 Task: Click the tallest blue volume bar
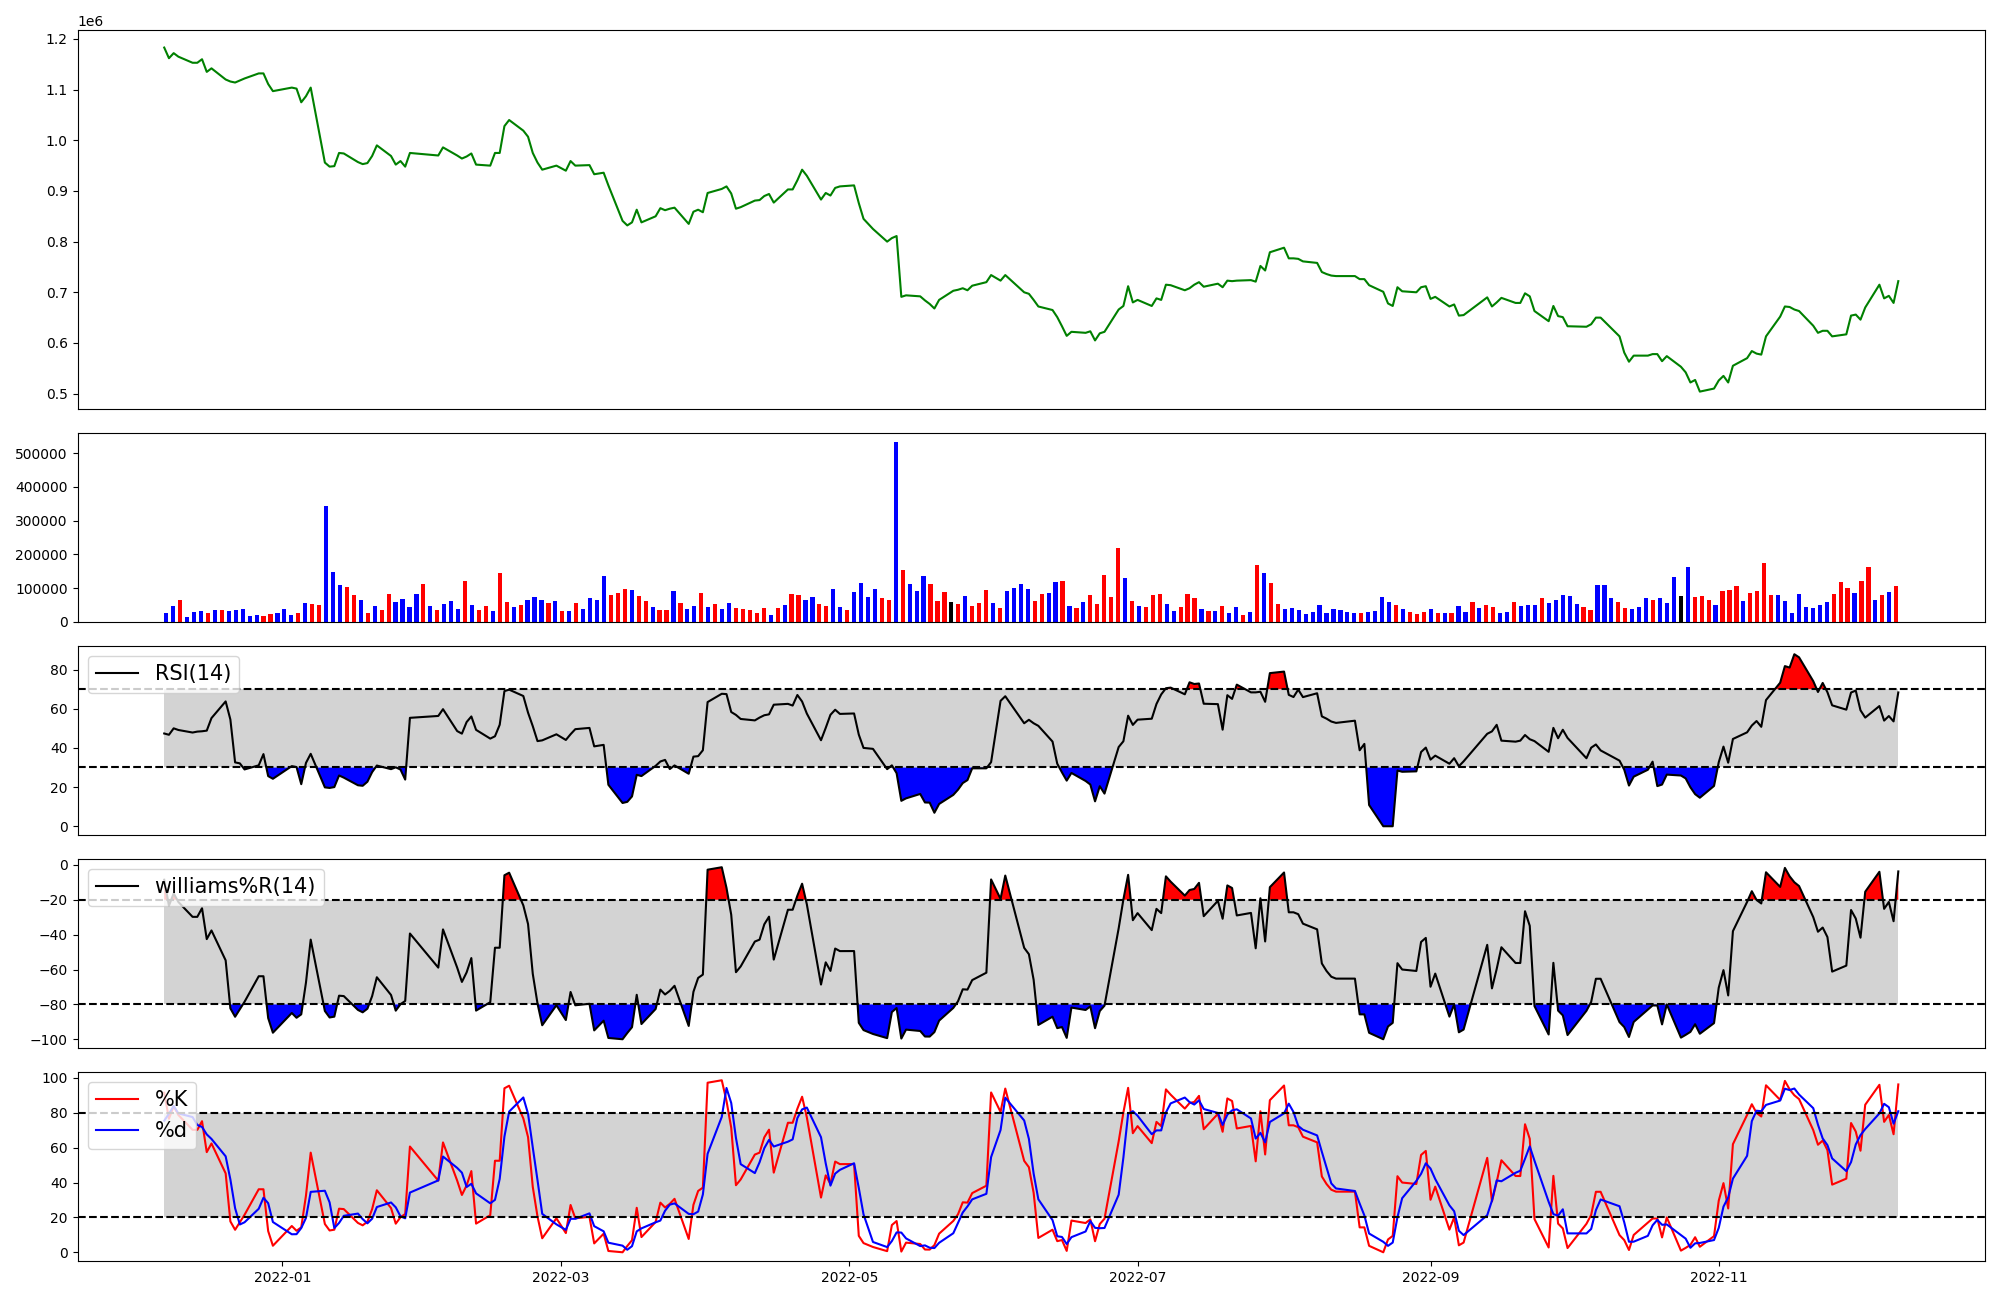pyautogui.click(x=896, y=532)
